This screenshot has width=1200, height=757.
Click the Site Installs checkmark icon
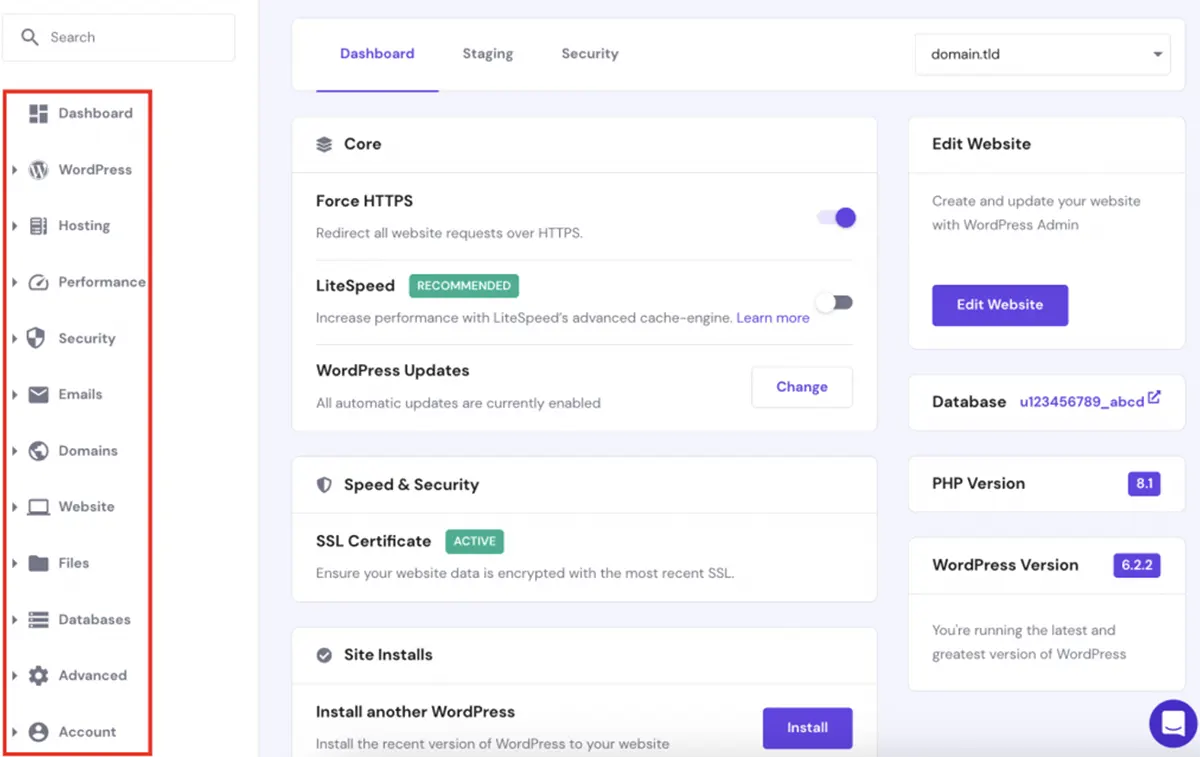324,655
